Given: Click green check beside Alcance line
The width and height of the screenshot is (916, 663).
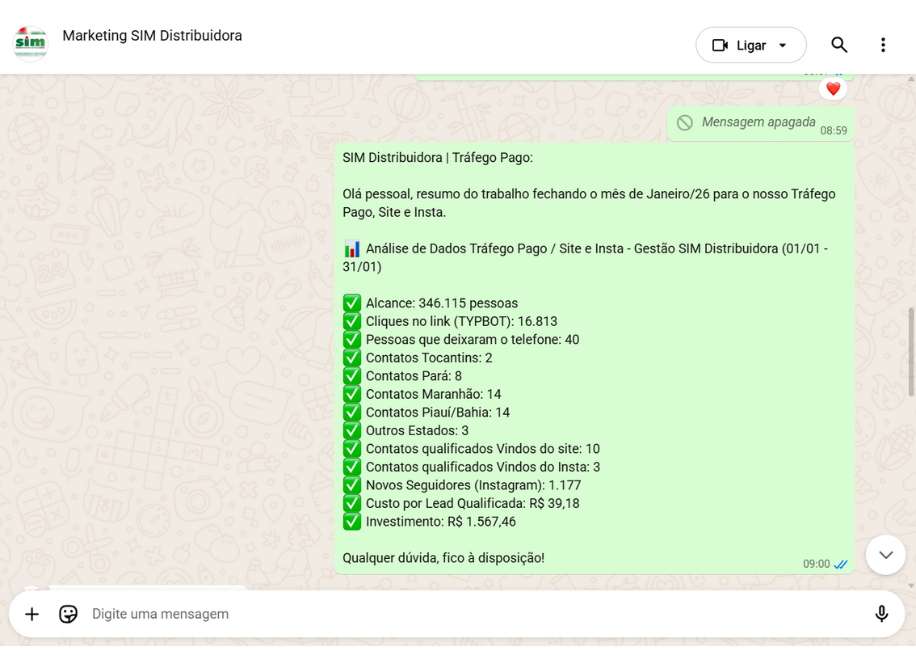Looking at the screenshot, I should tap(352, 303).
